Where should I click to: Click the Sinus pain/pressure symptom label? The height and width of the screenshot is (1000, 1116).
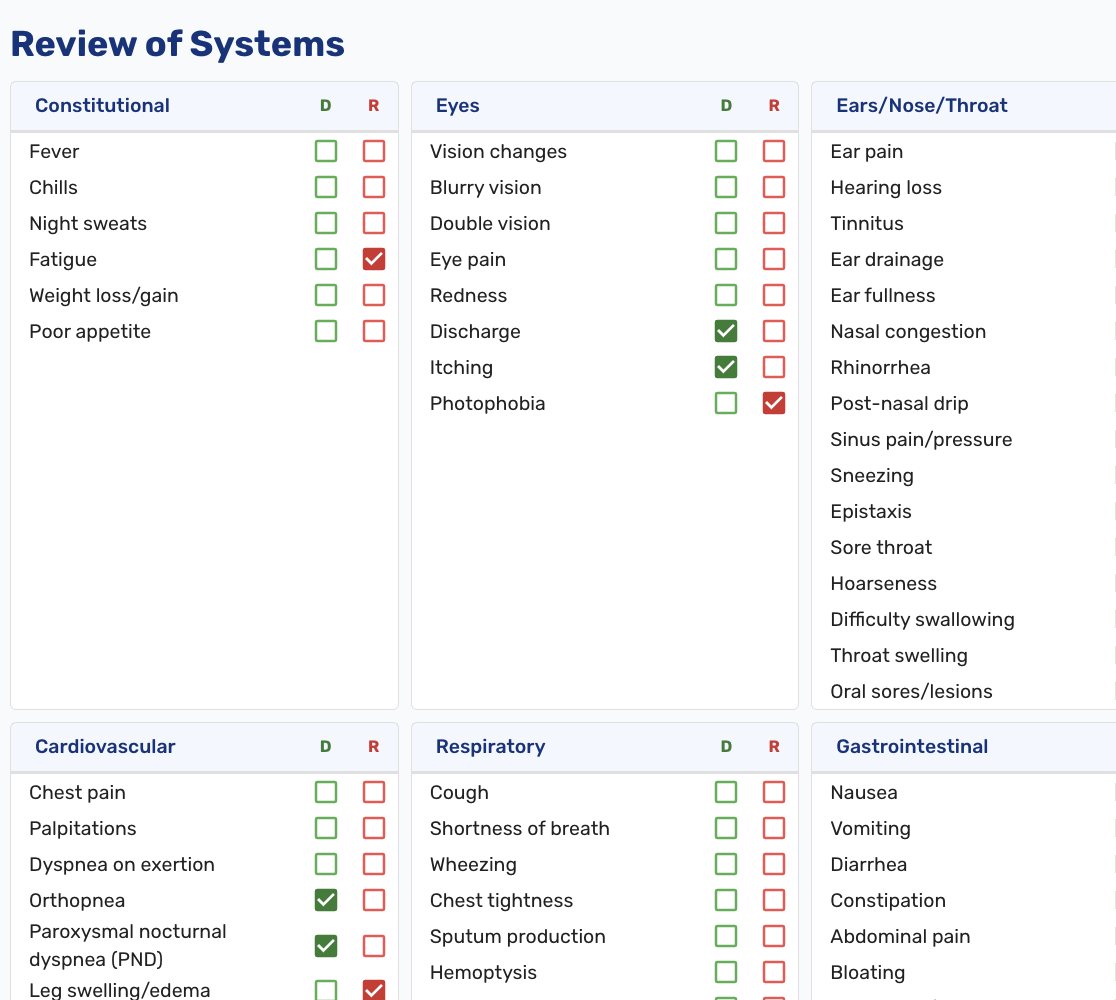[921, 439]
